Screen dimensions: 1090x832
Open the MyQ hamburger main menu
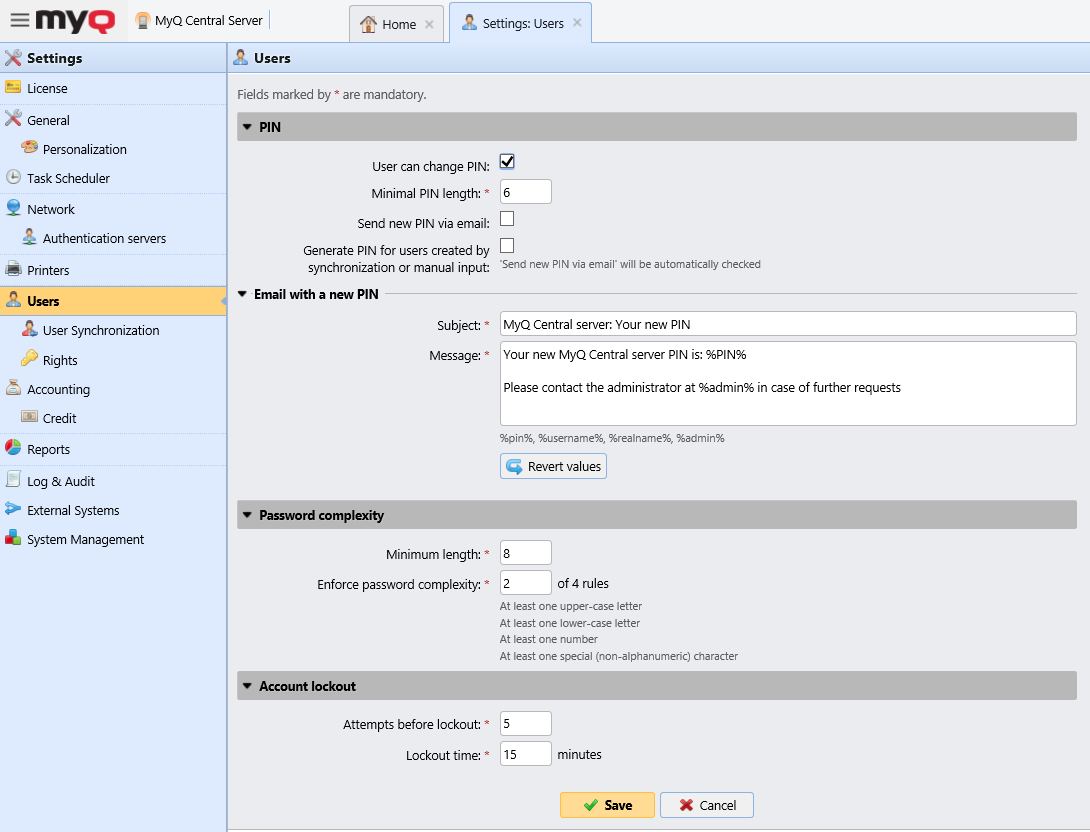20,20
